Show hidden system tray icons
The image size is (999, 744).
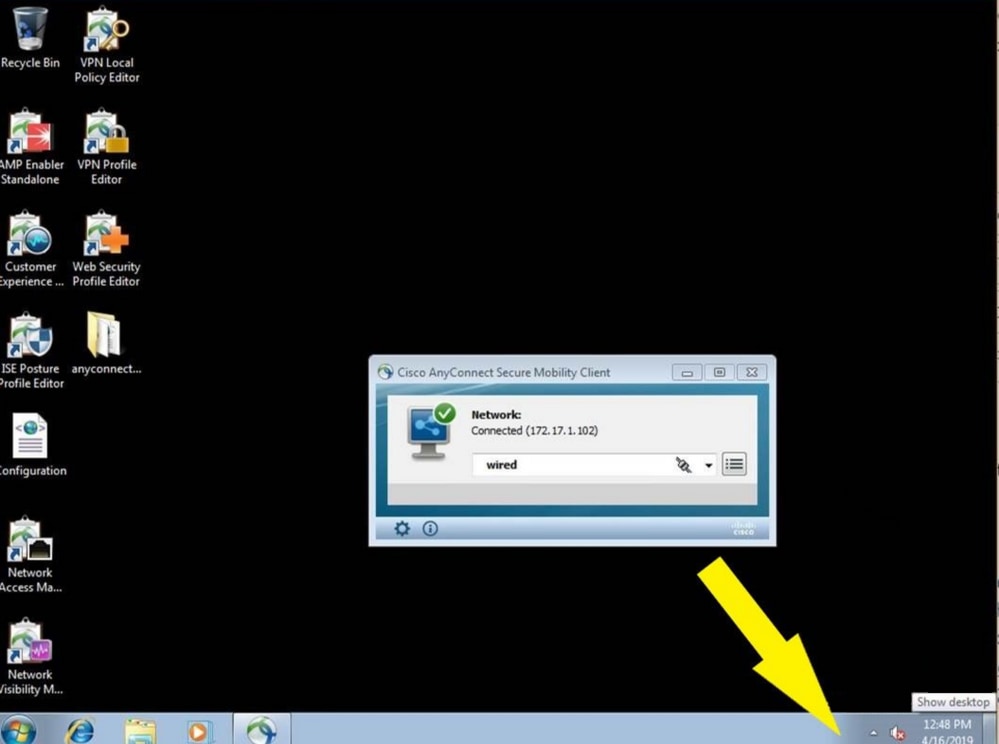(x=873, y=733)
